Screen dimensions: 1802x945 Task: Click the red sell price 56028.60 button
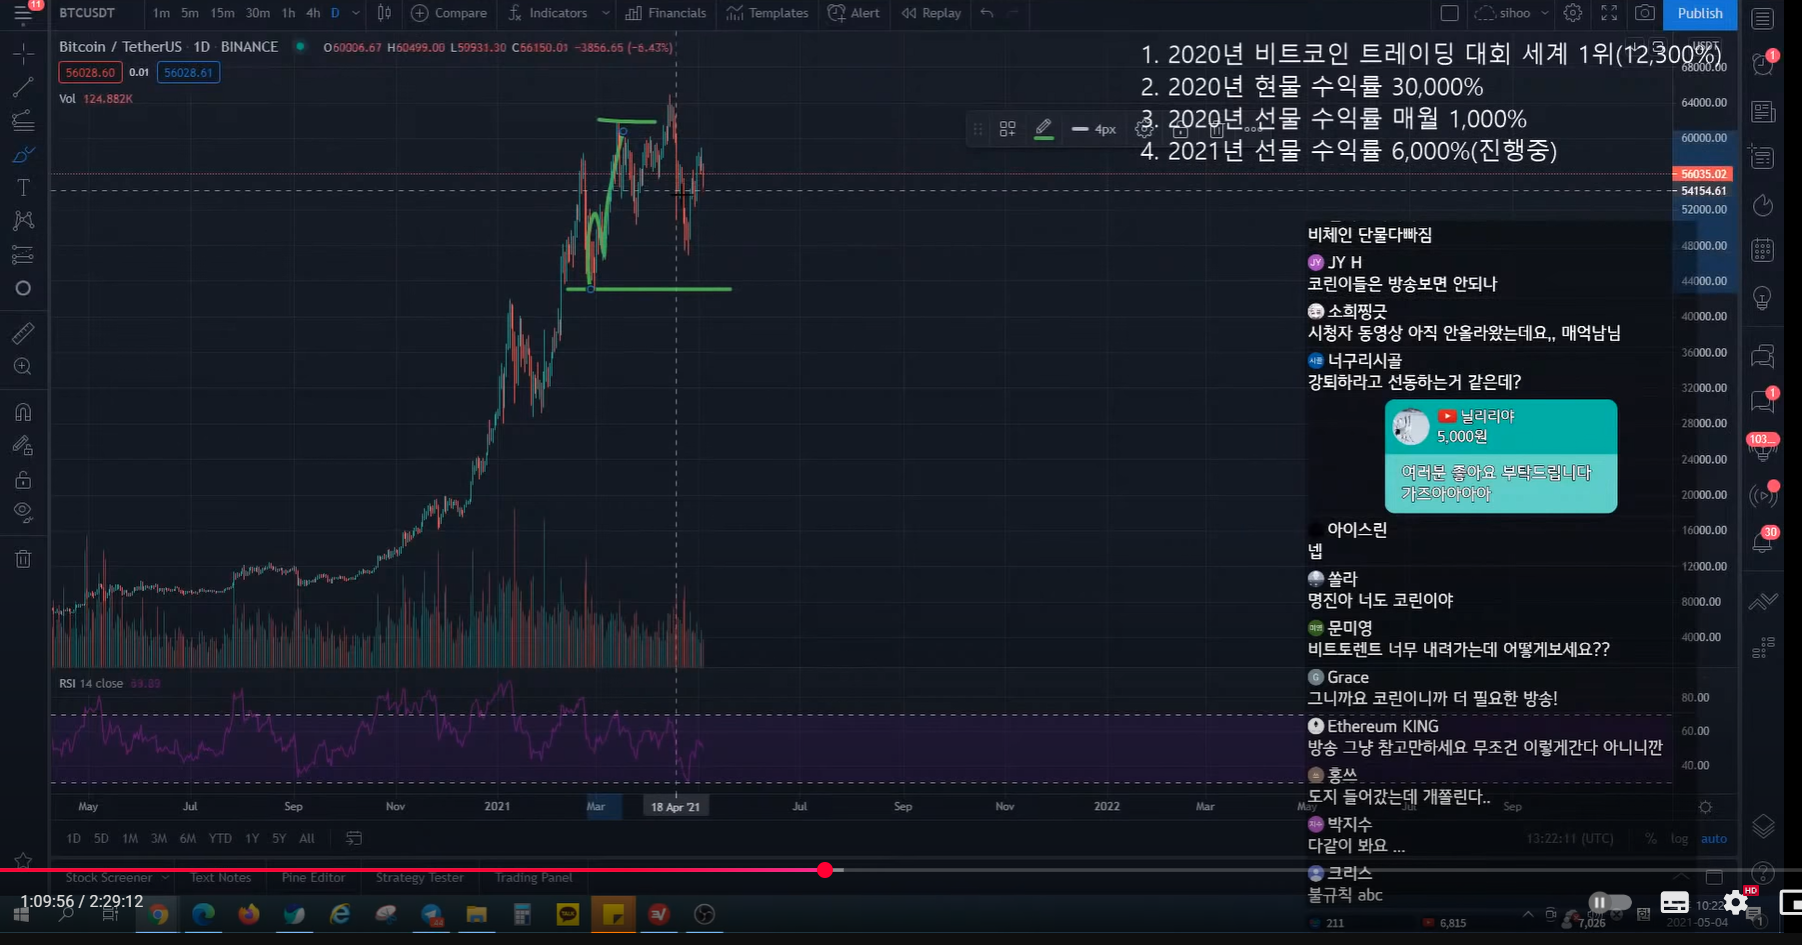(90, 72)
